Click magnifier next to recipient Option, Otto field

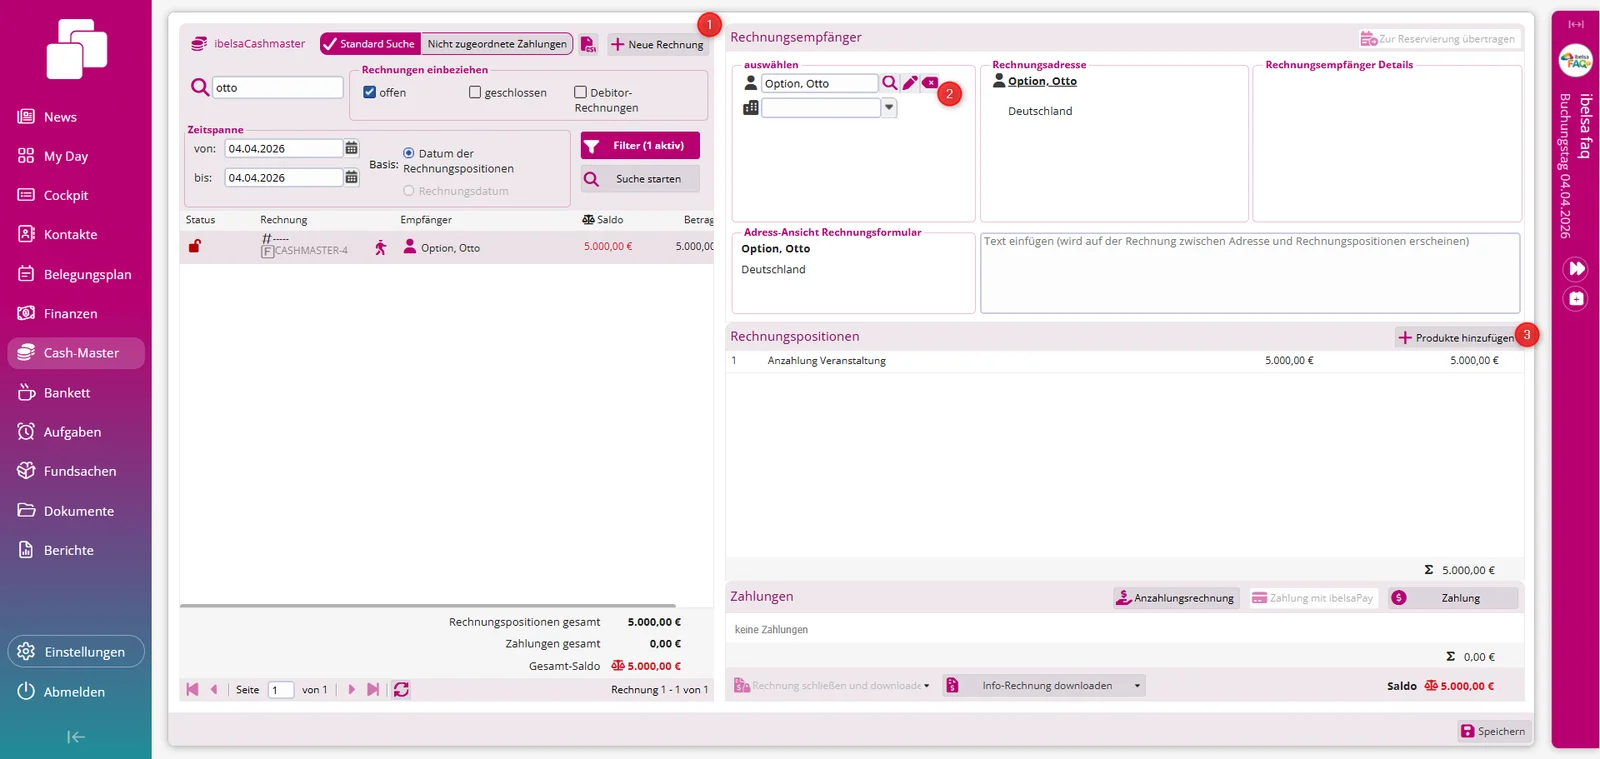889,83
